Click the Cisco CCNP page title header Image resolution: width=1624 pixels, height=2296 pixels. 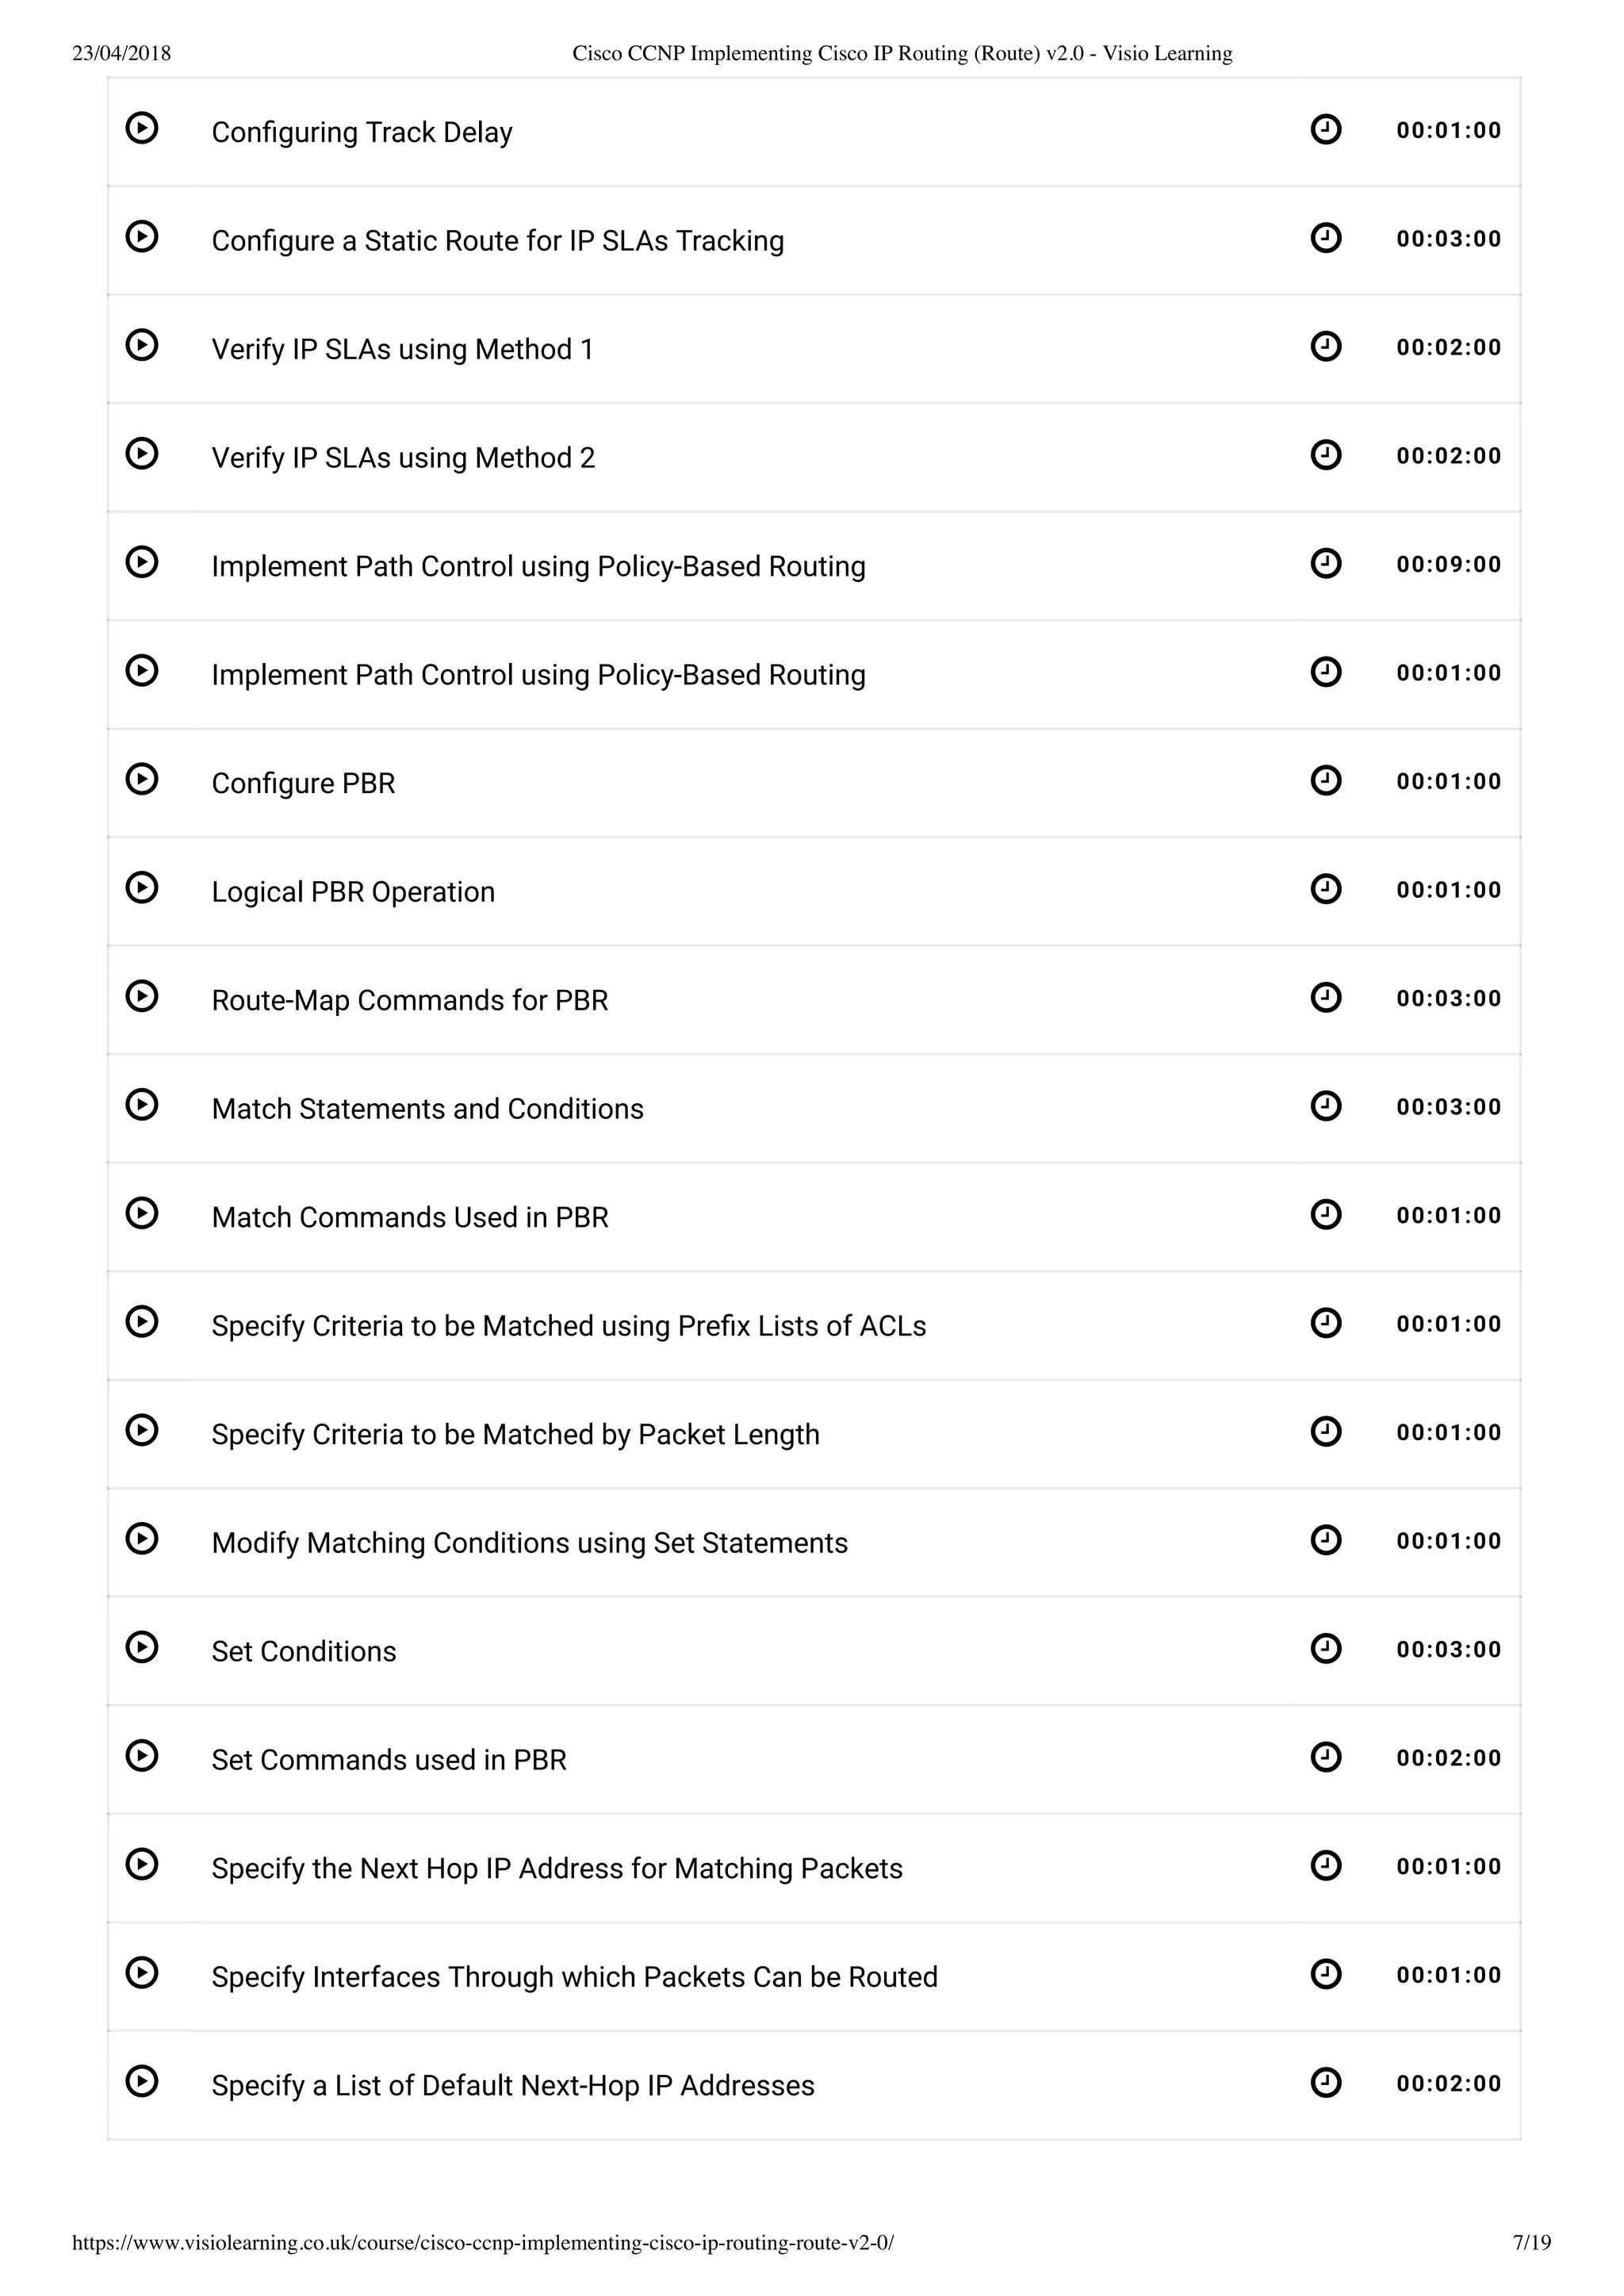(x=901, y=54)
